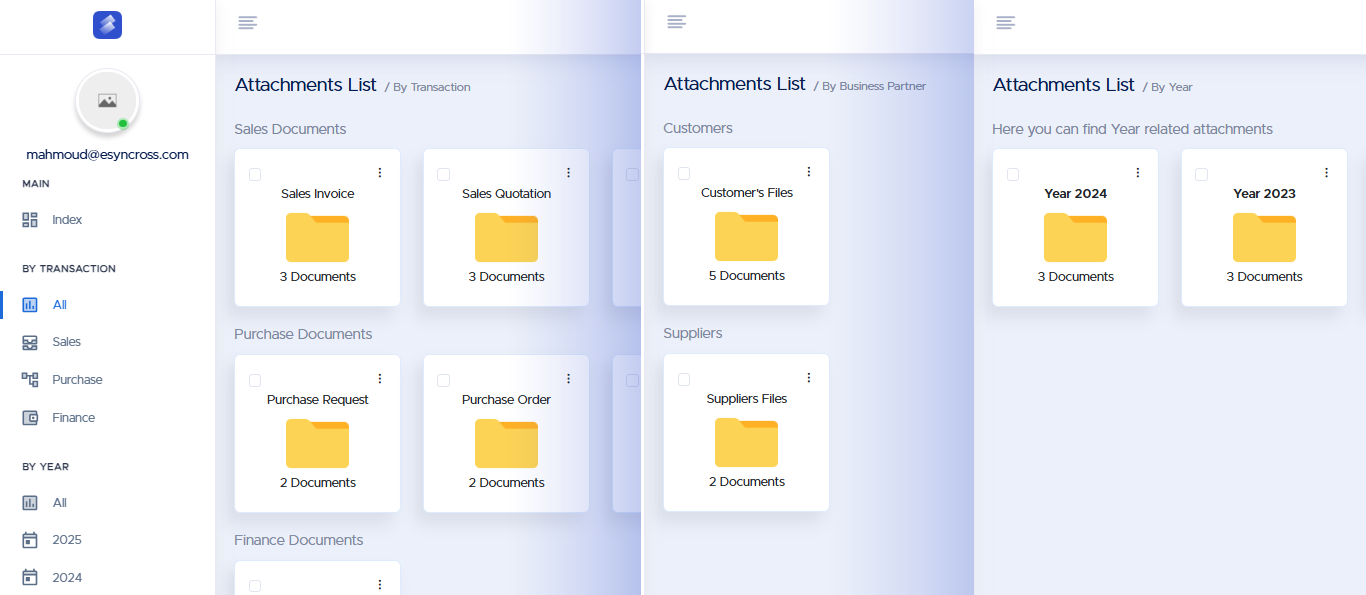The height and width of the screenshot is (595, 1366).
Task: Open Sales in the sidebar
Action: pyautogui.click(x=66, y=342)
